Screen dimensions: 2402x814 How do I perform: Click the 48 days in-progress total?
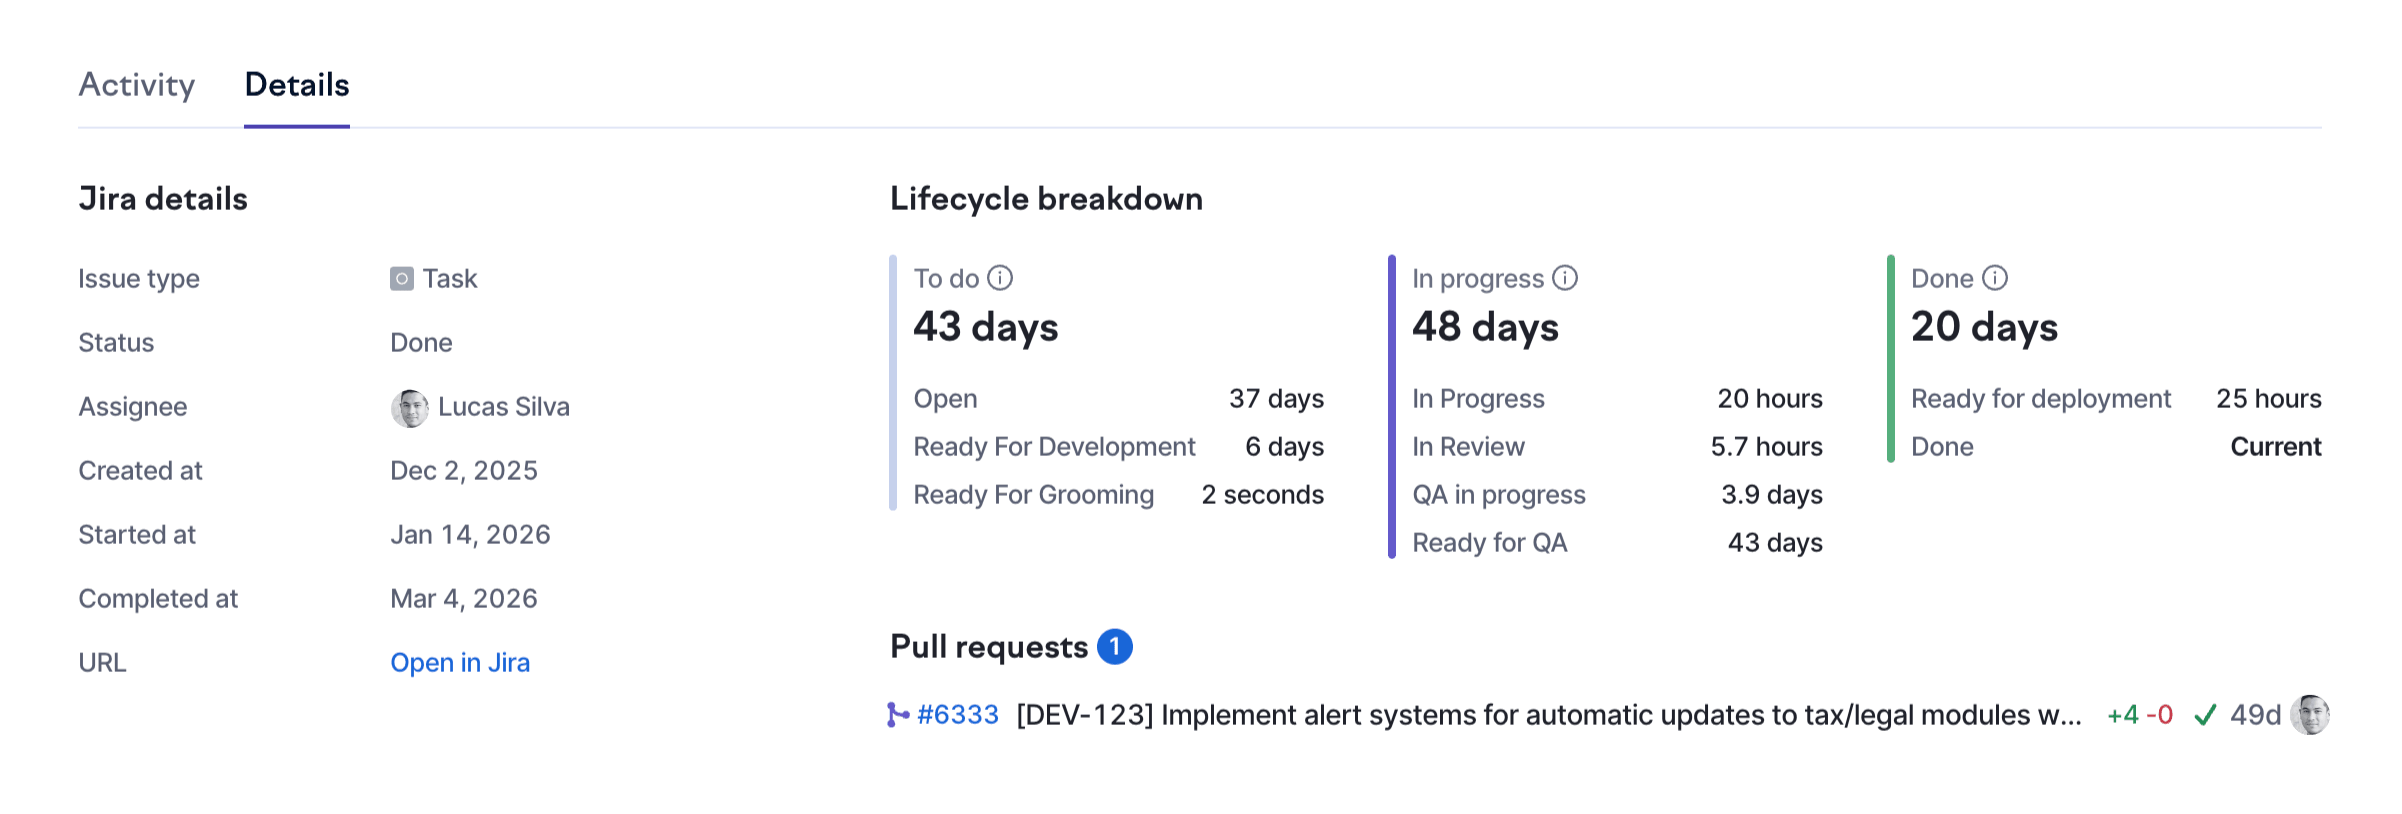coord(1485,327)
